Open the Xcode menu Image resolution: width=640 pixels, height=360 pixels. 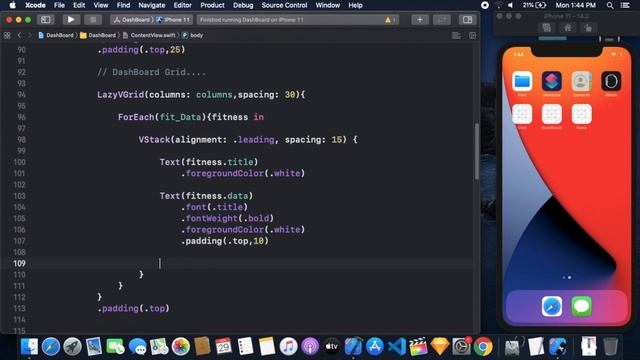[x=35, y=5]
